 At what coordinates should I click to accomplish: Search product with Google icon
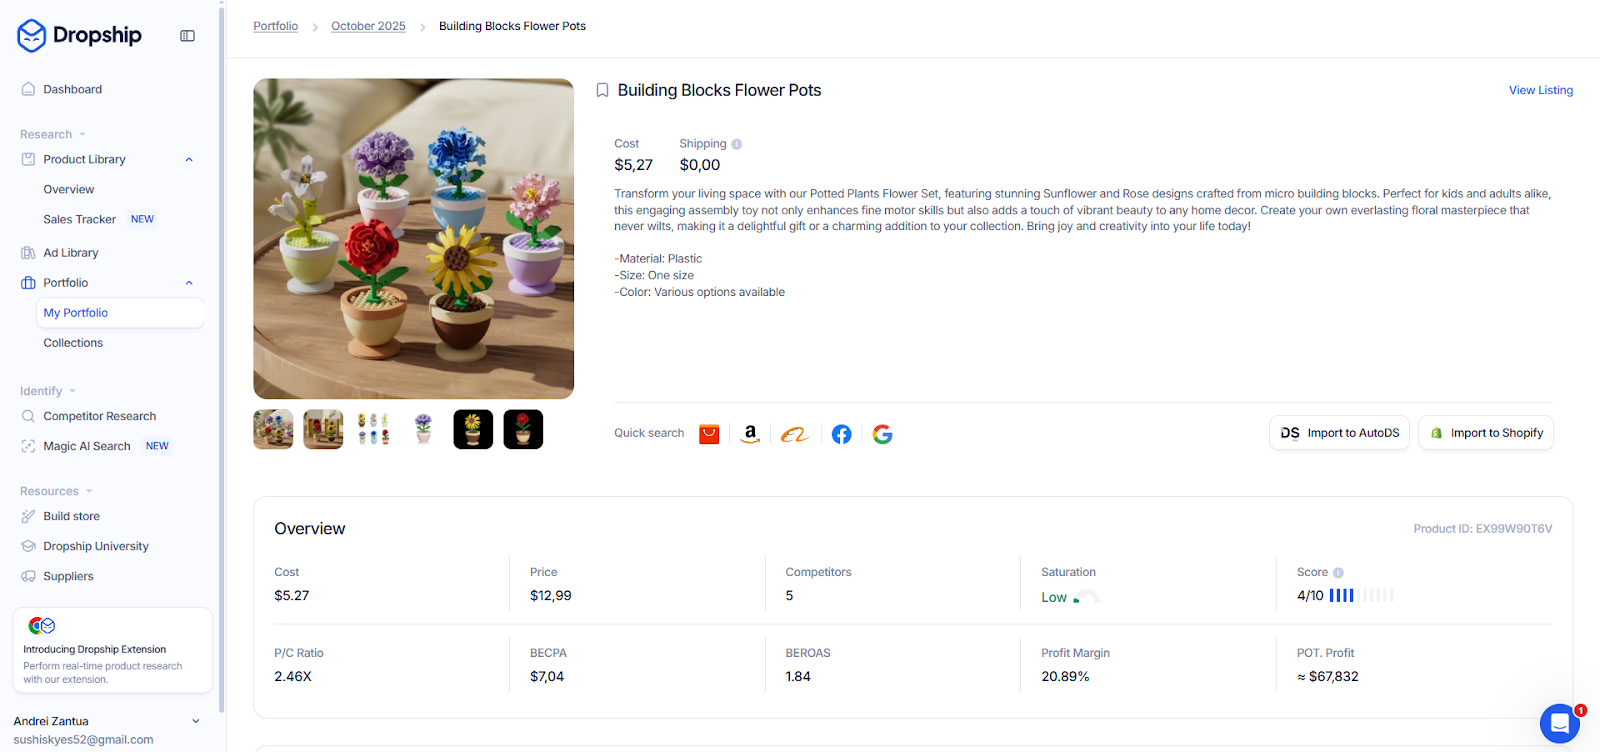[882, 434]
